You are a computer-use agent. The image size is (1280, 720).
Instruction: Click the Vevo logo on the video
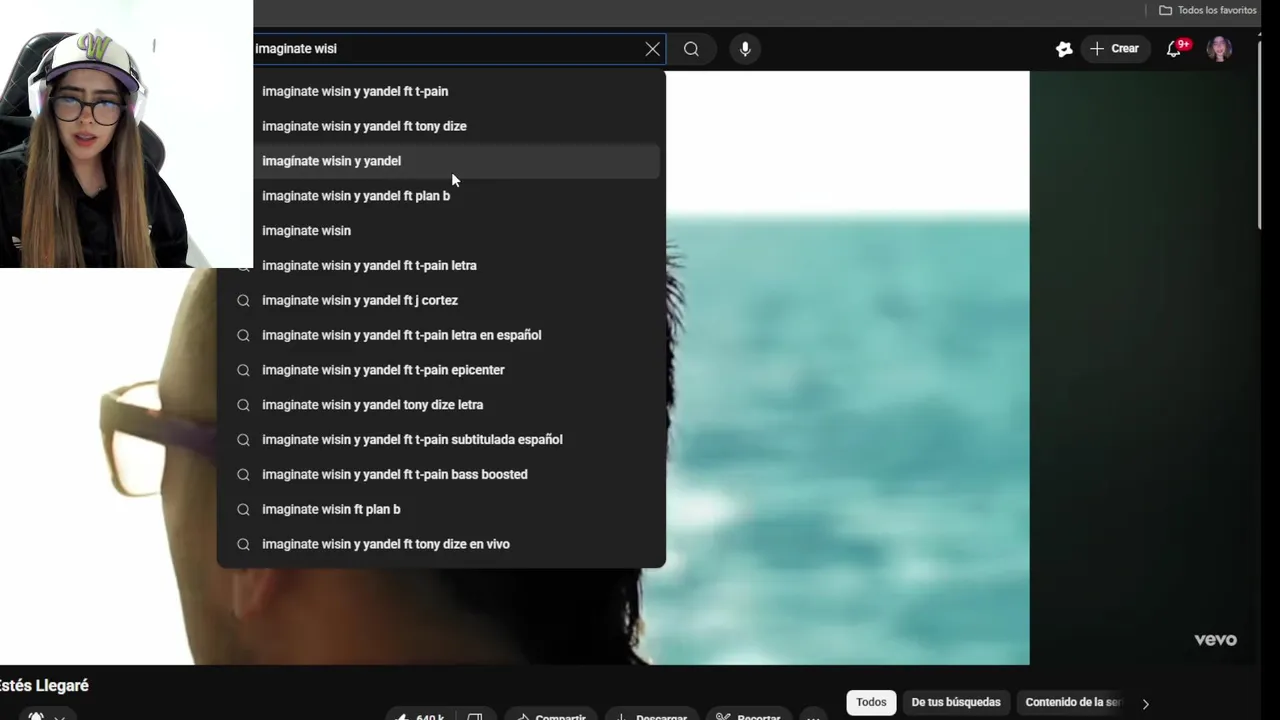tap(1215, 640)
